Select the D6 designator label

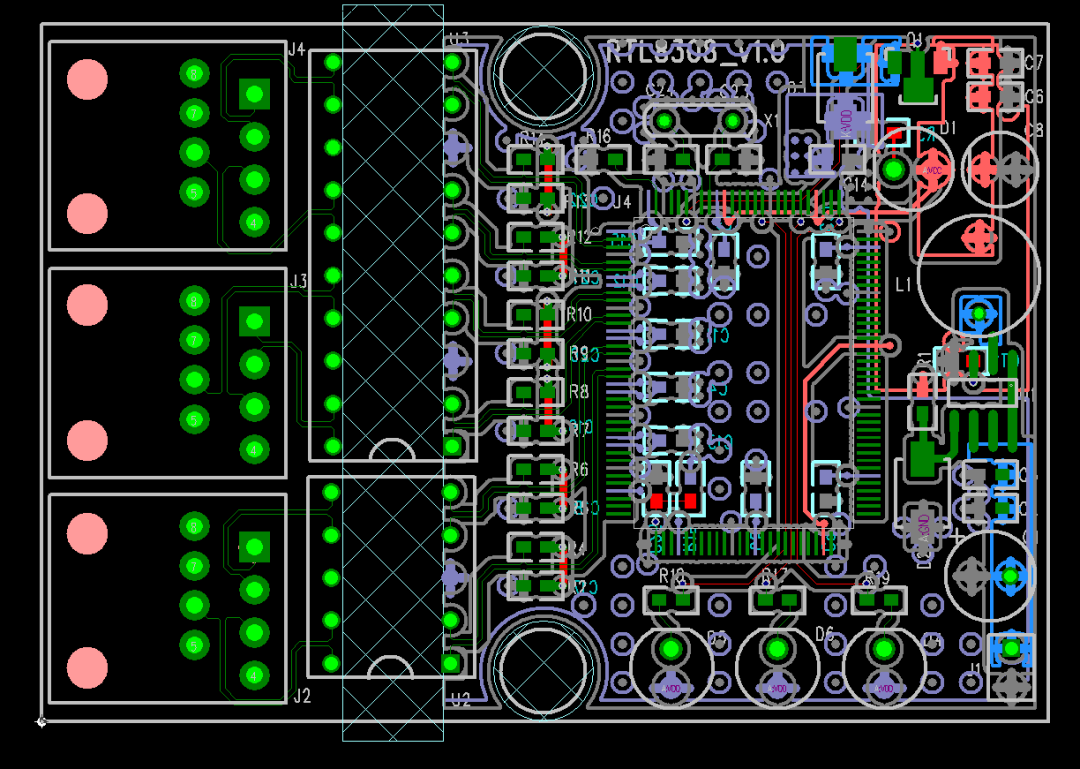tap(824, 633)
